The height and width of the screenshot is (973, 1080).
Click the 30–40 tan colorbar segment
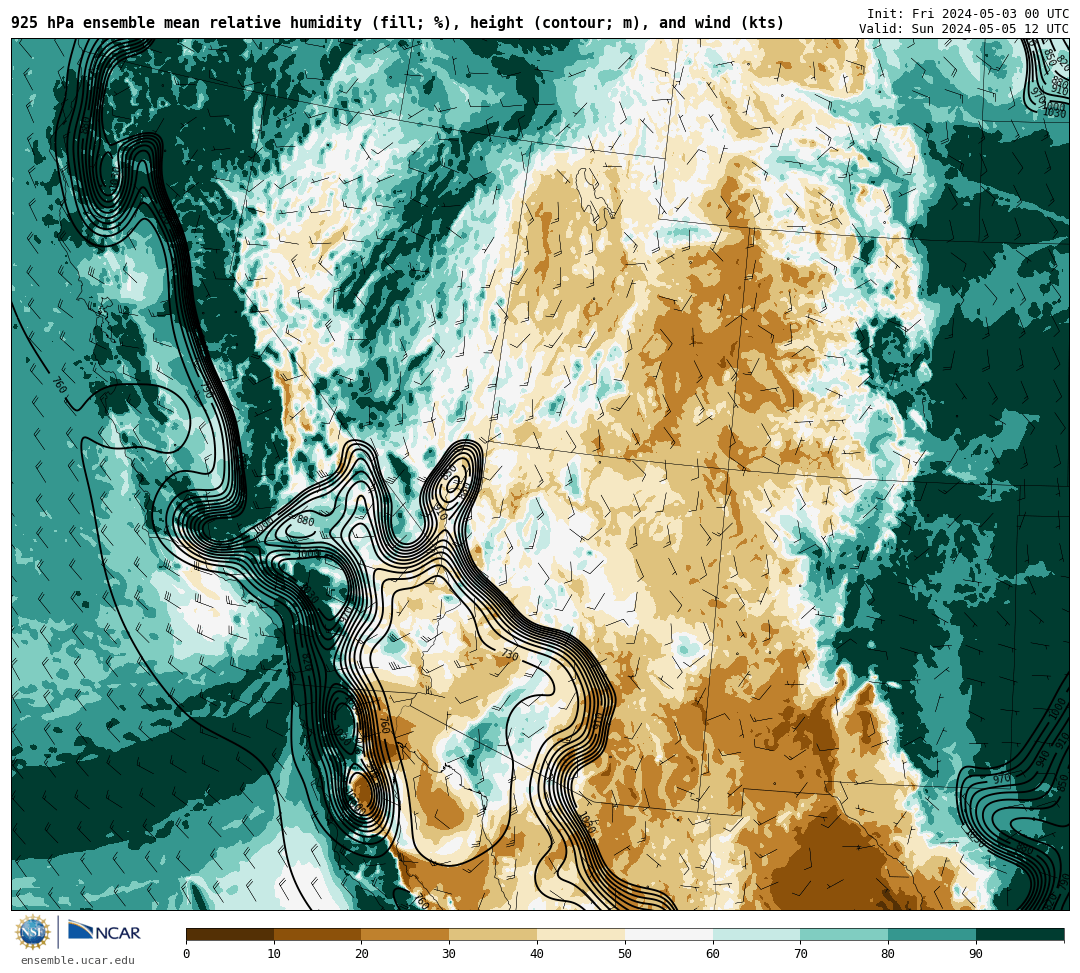click(x=493, y=934)
